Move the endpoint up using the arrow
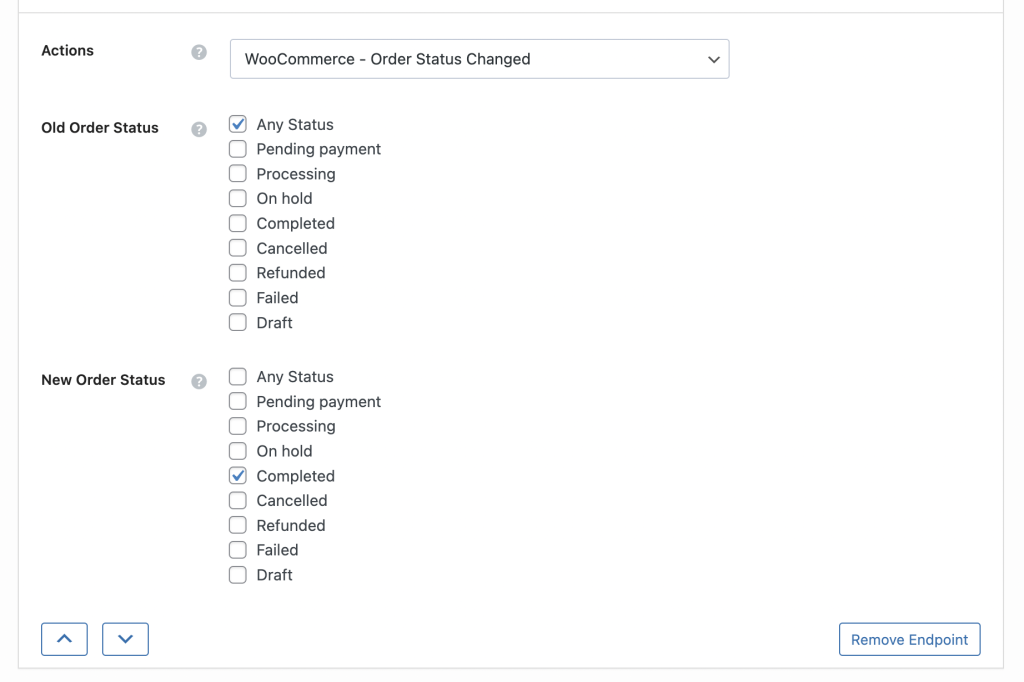This screenshot has width=1024, height=682. (x=64, y=639)
